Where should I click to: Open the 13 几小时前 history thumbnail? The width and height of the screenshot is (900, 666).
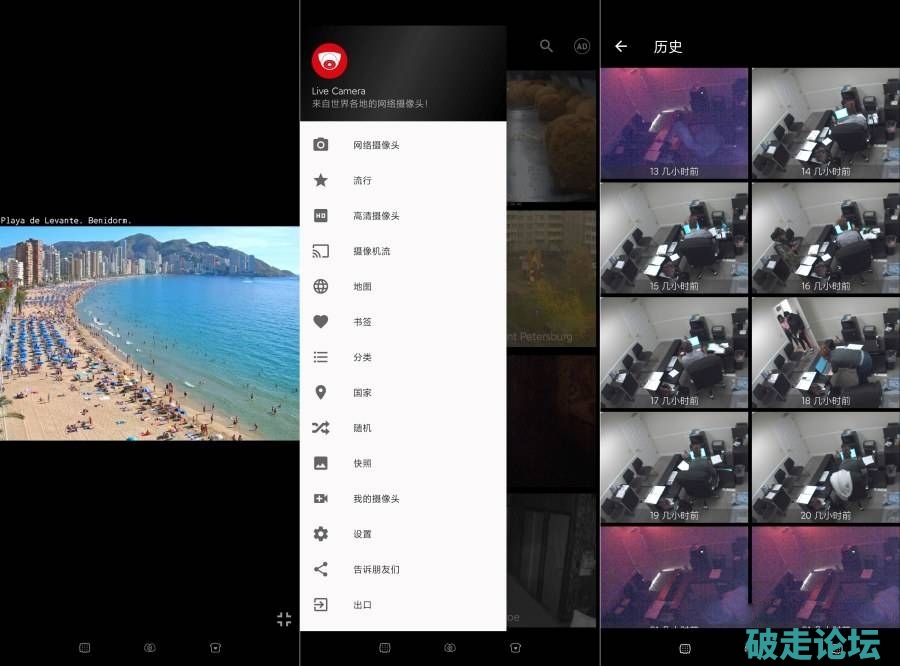tap(674, 123)
